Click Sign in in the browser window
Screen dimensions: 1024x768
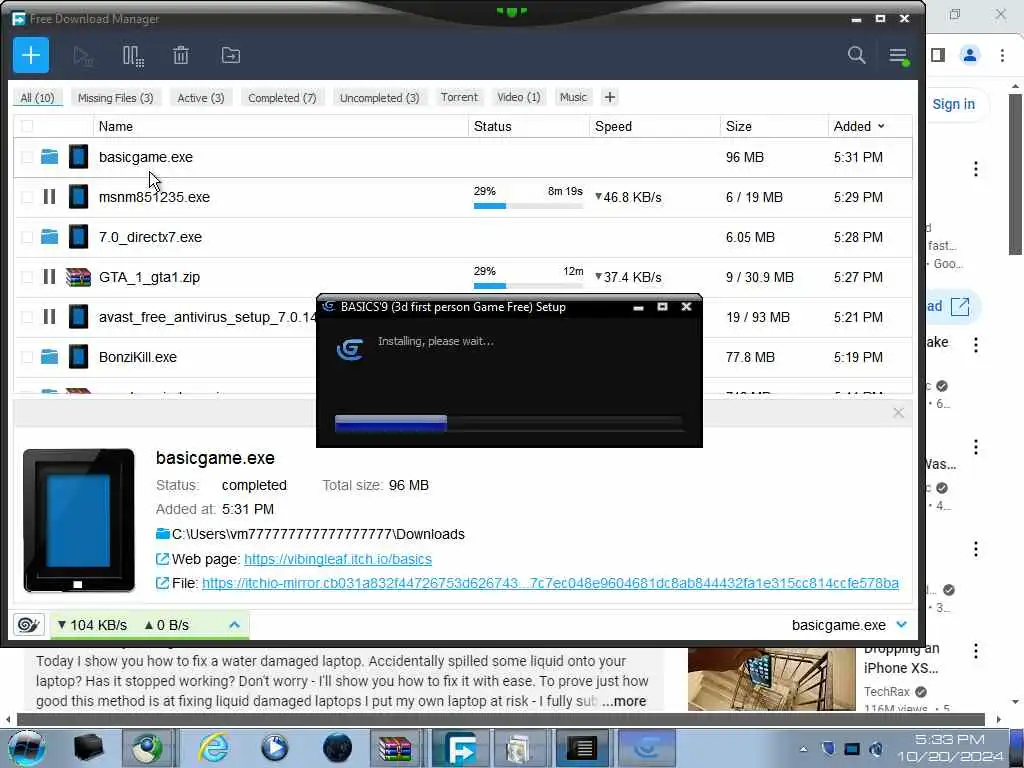pos(953,104)
